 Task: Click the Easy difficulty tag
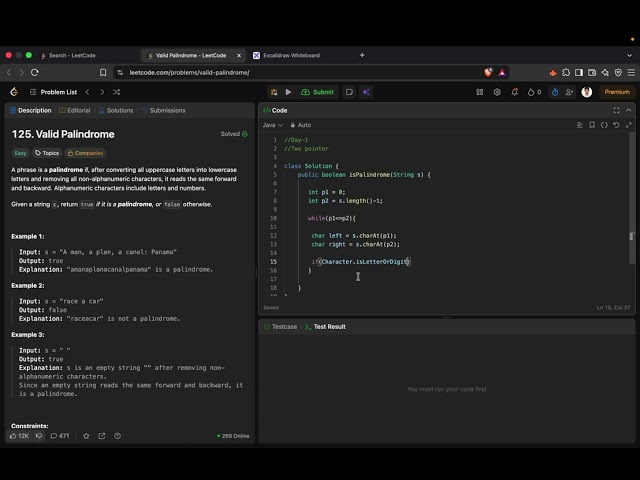coord(20,153)
